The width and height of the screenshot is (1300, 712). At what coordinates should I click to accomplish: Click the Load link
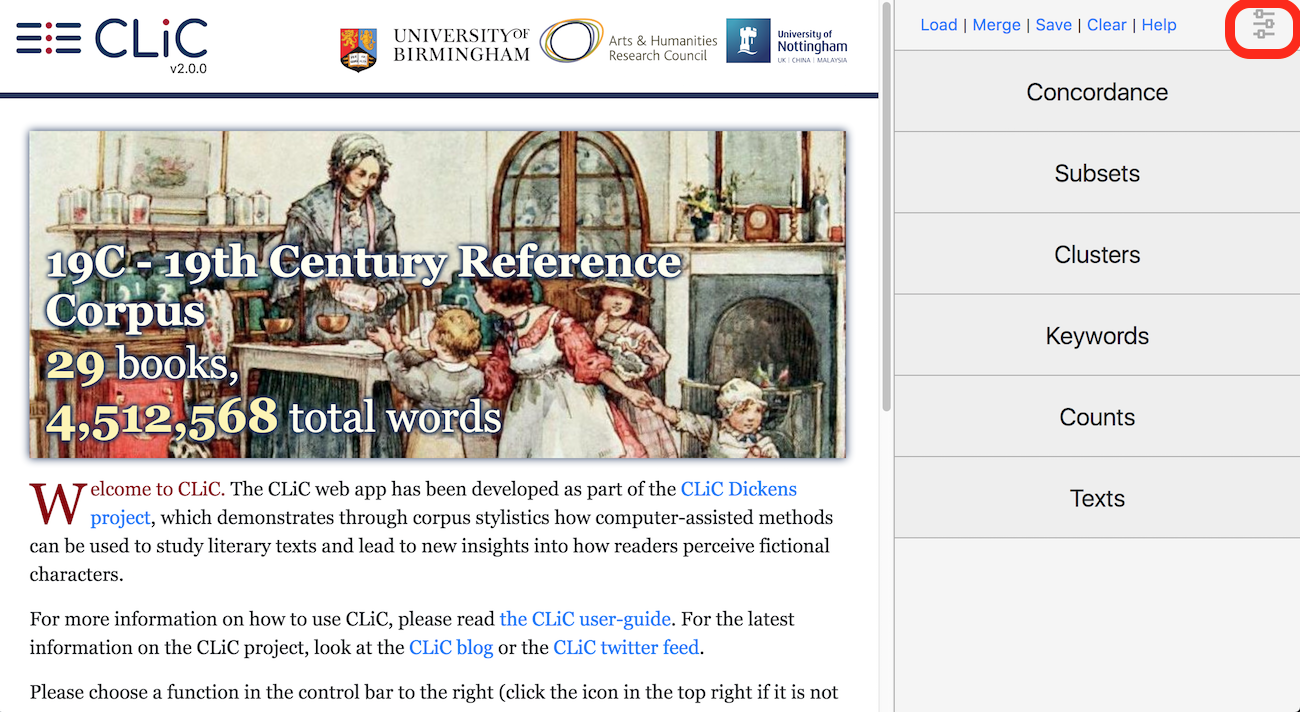(x=938, y=25)
